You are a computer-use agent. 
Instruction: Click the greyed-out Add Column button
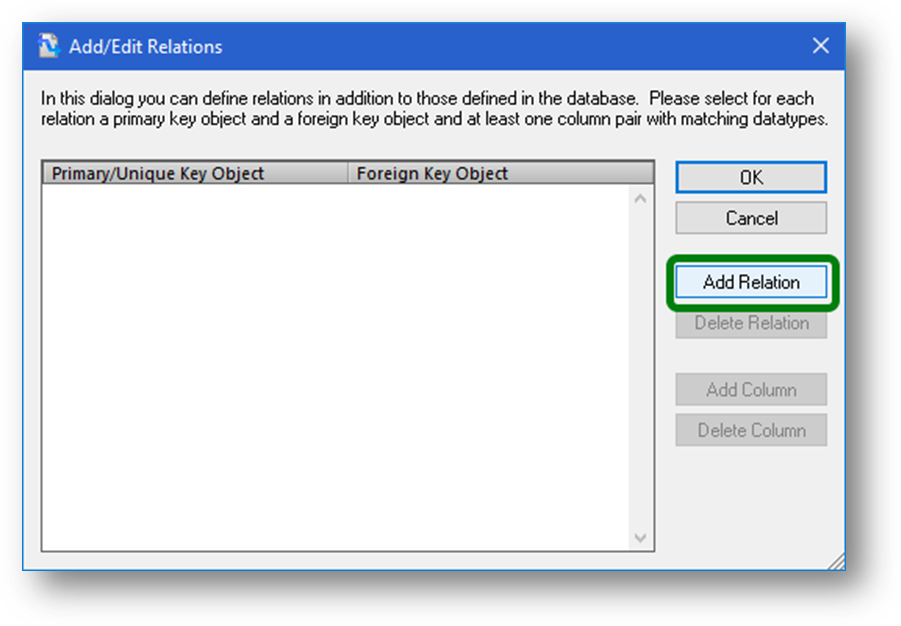click(x=751, y=390)
